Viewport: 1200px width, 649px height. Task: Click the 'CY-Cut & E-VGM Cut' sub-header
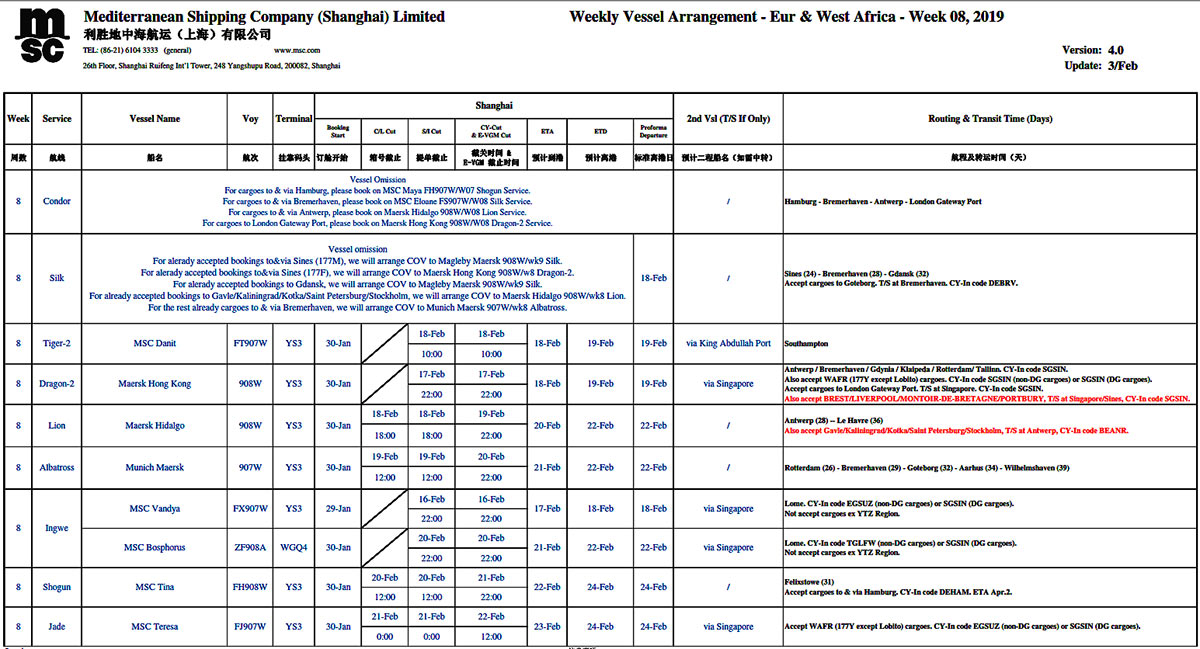coord(491,131)
